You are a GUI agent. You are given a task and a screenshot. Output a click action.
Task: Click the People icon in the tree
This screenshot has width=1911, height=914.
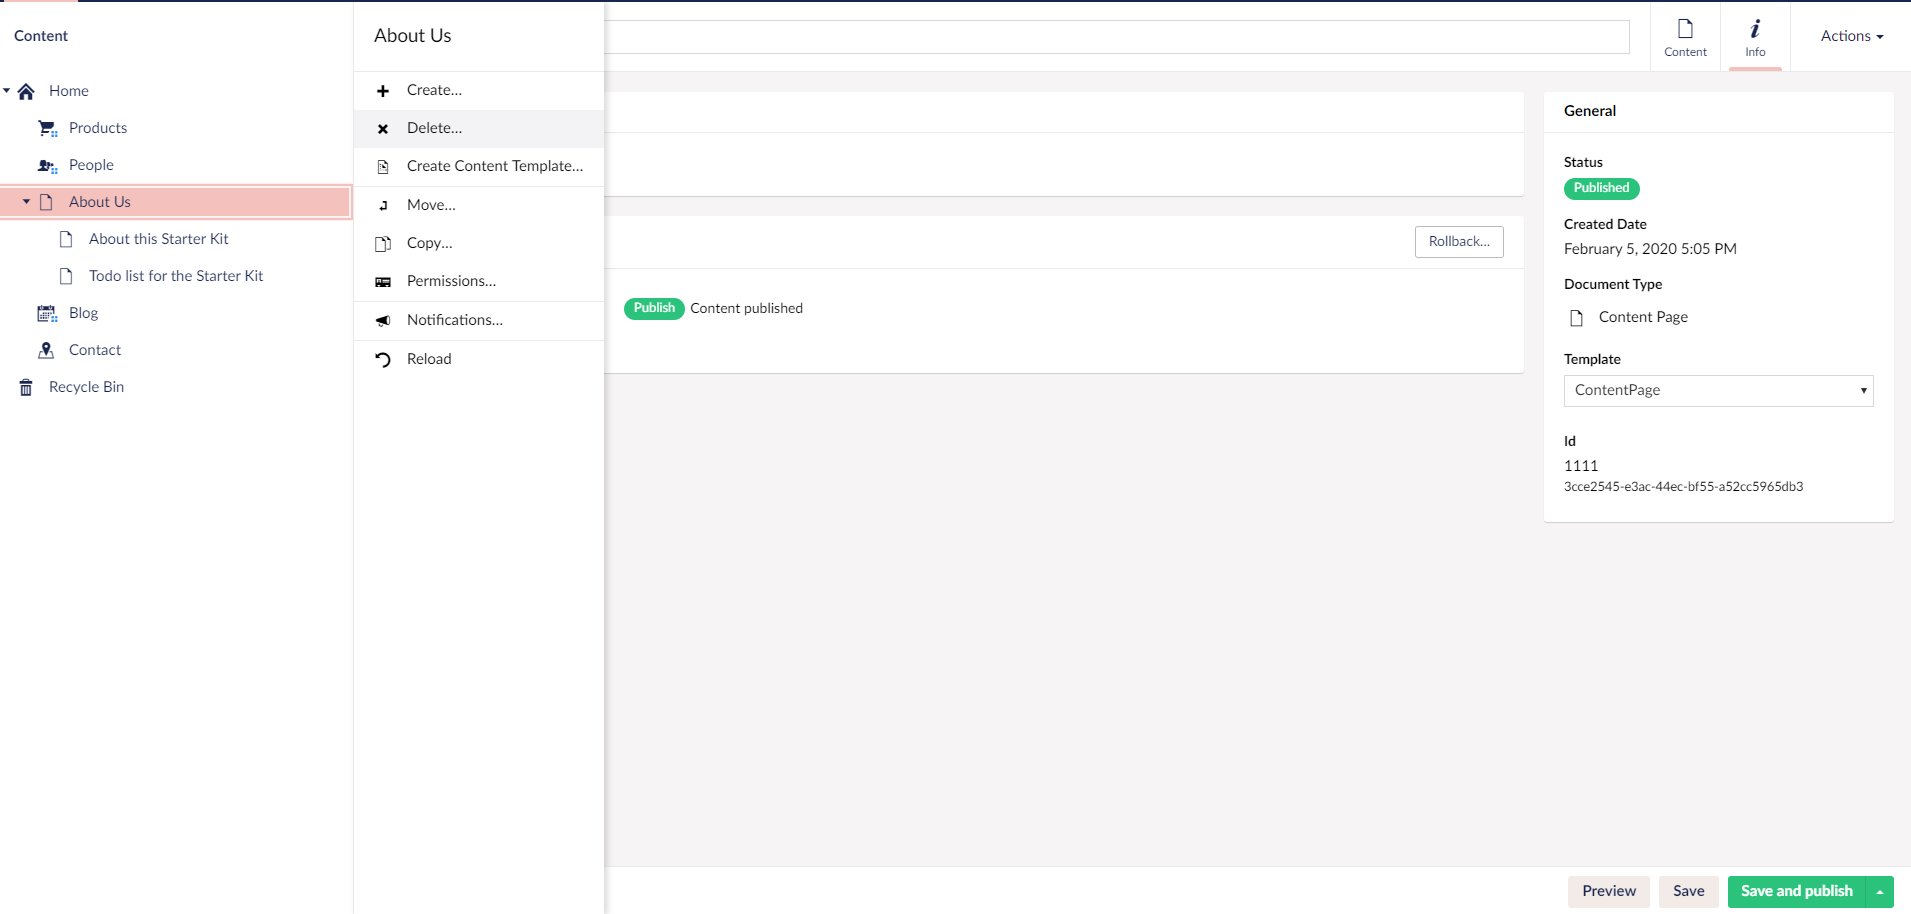(46, 165)
